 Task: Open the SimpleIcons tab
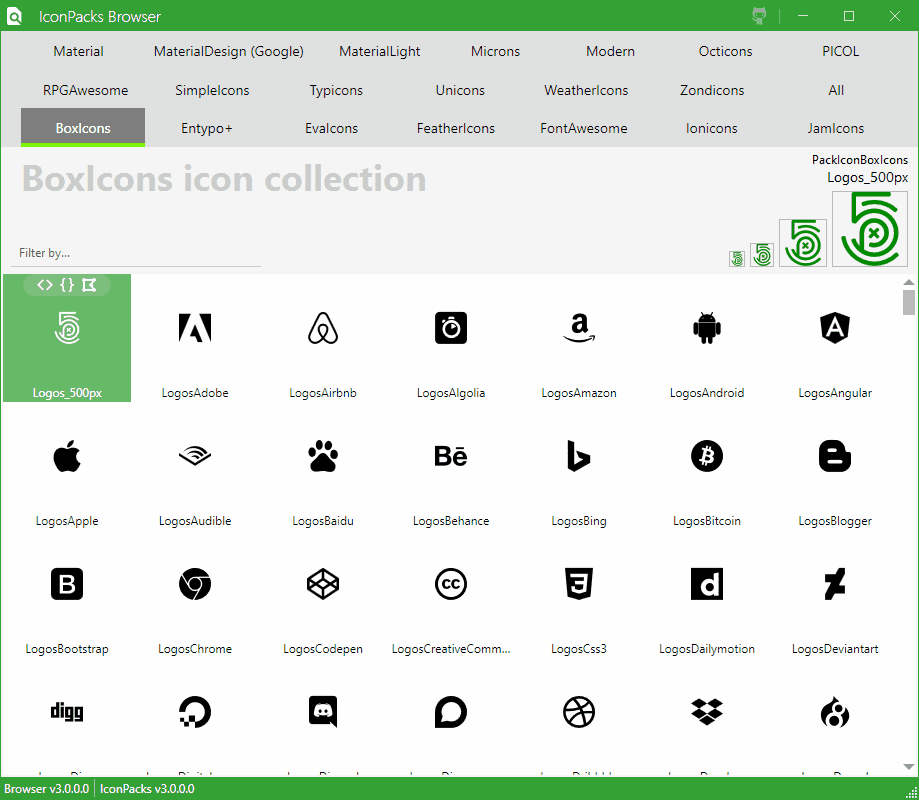pos(212,90)
